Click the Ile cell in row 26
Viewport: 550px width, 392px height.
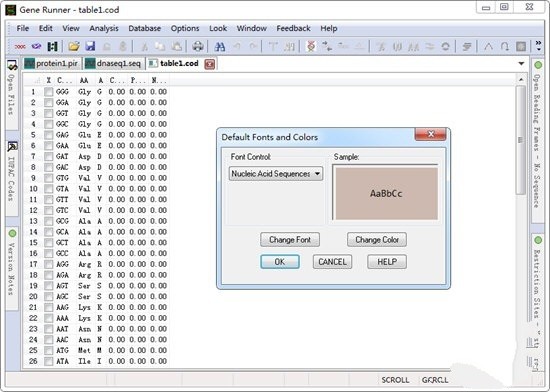[84, 361]
